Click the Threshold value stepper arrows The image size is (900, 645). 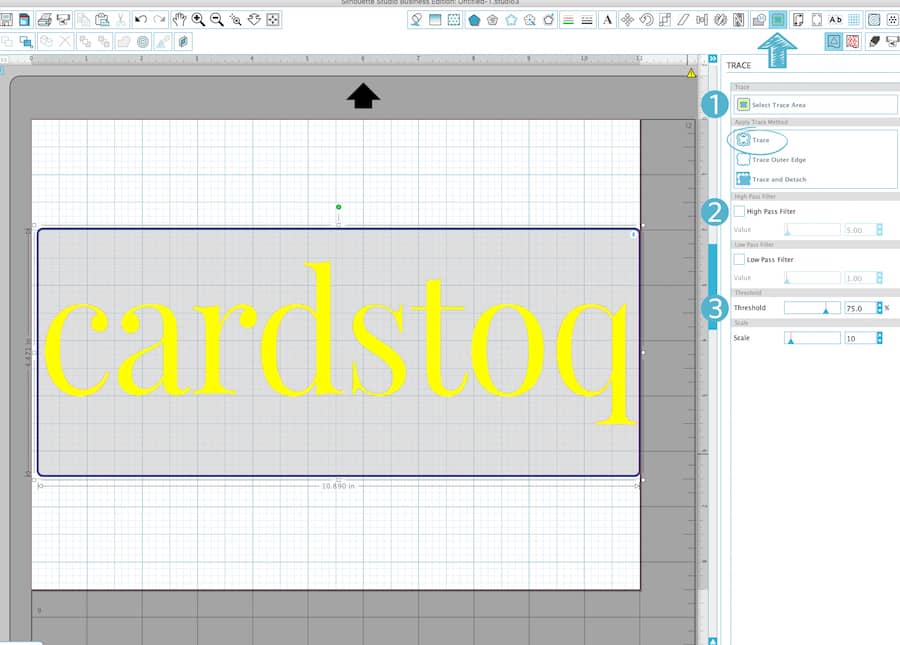click(879, 308)
